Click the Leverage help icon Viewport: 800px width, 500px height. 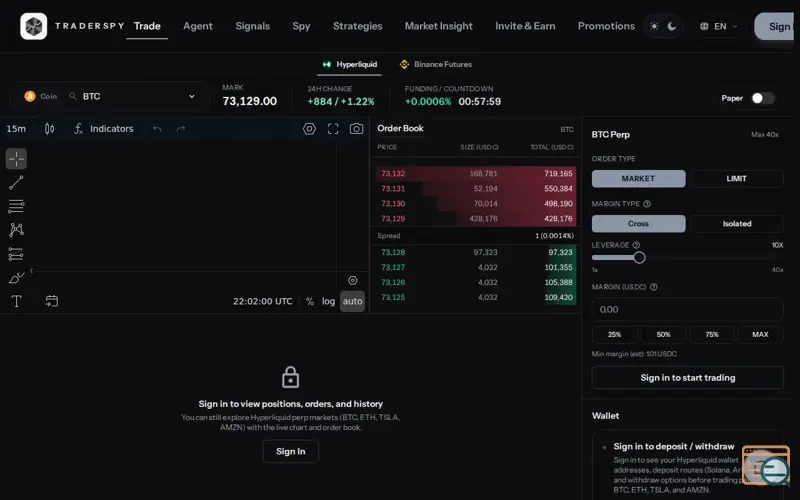pyautogui.click(x=636, y=245)
